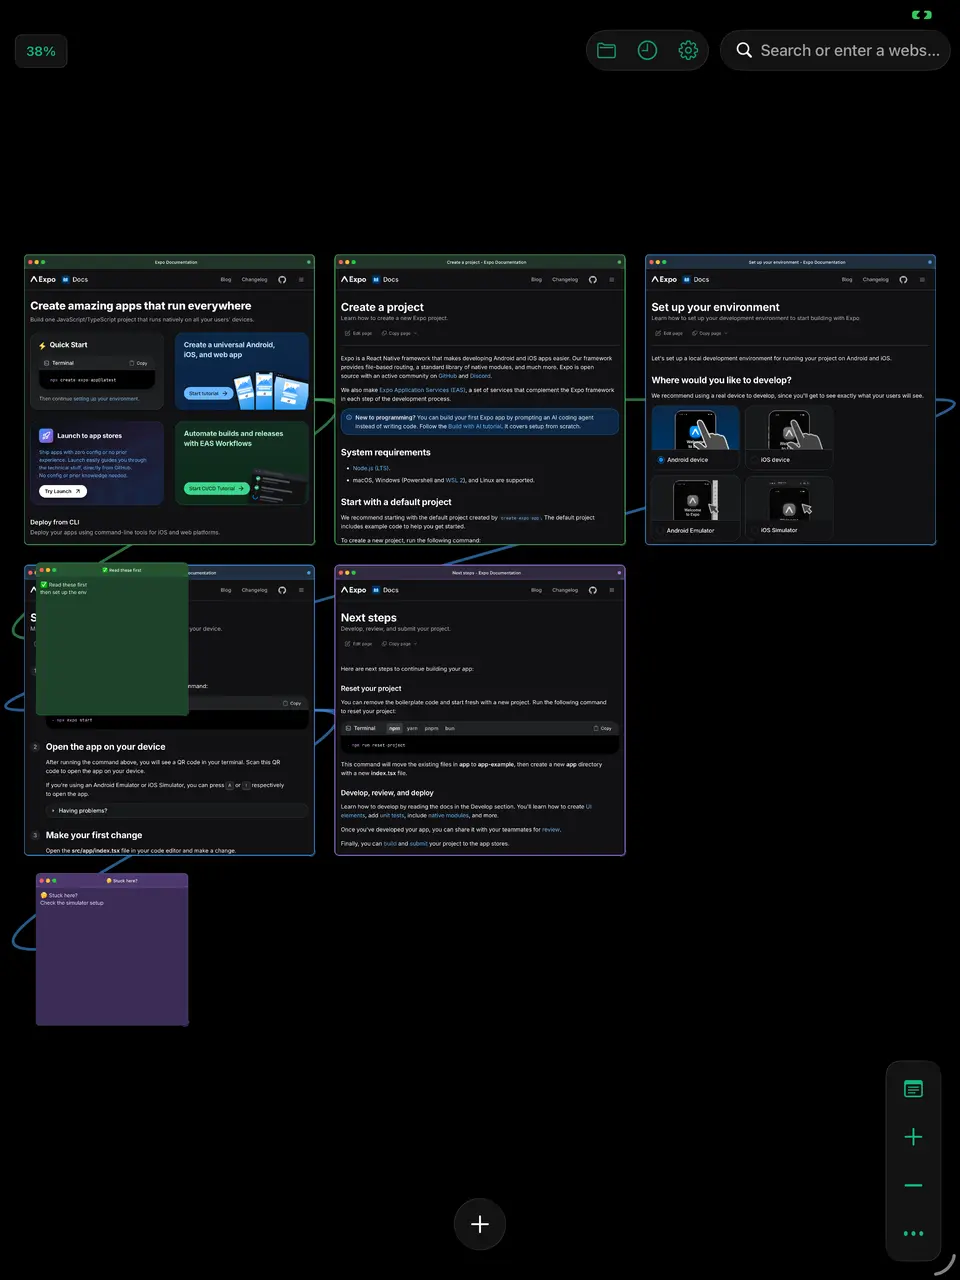Image resolution: width=960 pixels, height=1280 pixels.
Task: Expand Copy page dropdown in the Create a project window
Action: 400,333
